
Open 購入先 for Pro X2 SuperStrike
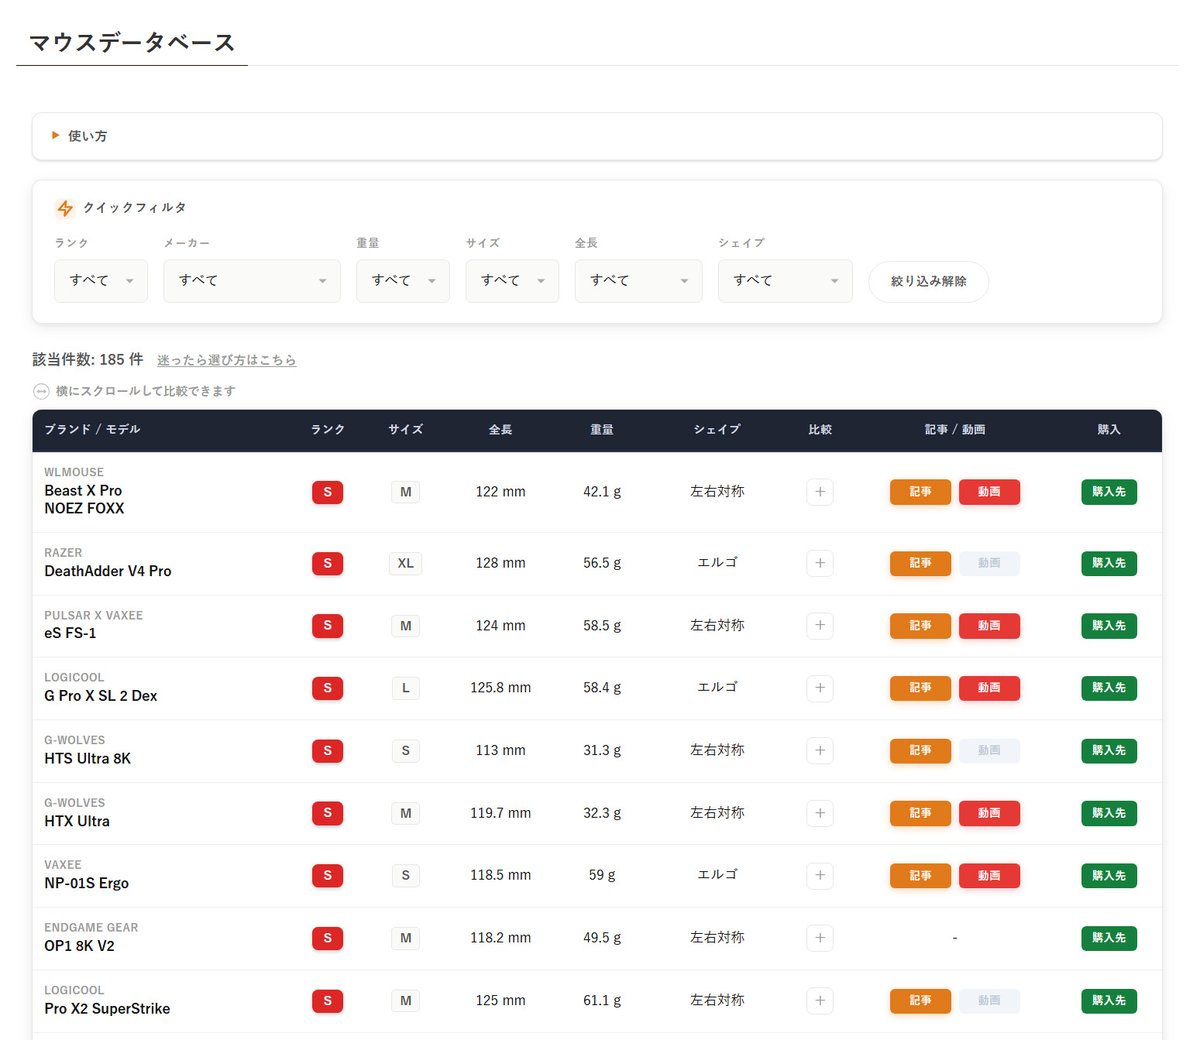(1109, 1001)
